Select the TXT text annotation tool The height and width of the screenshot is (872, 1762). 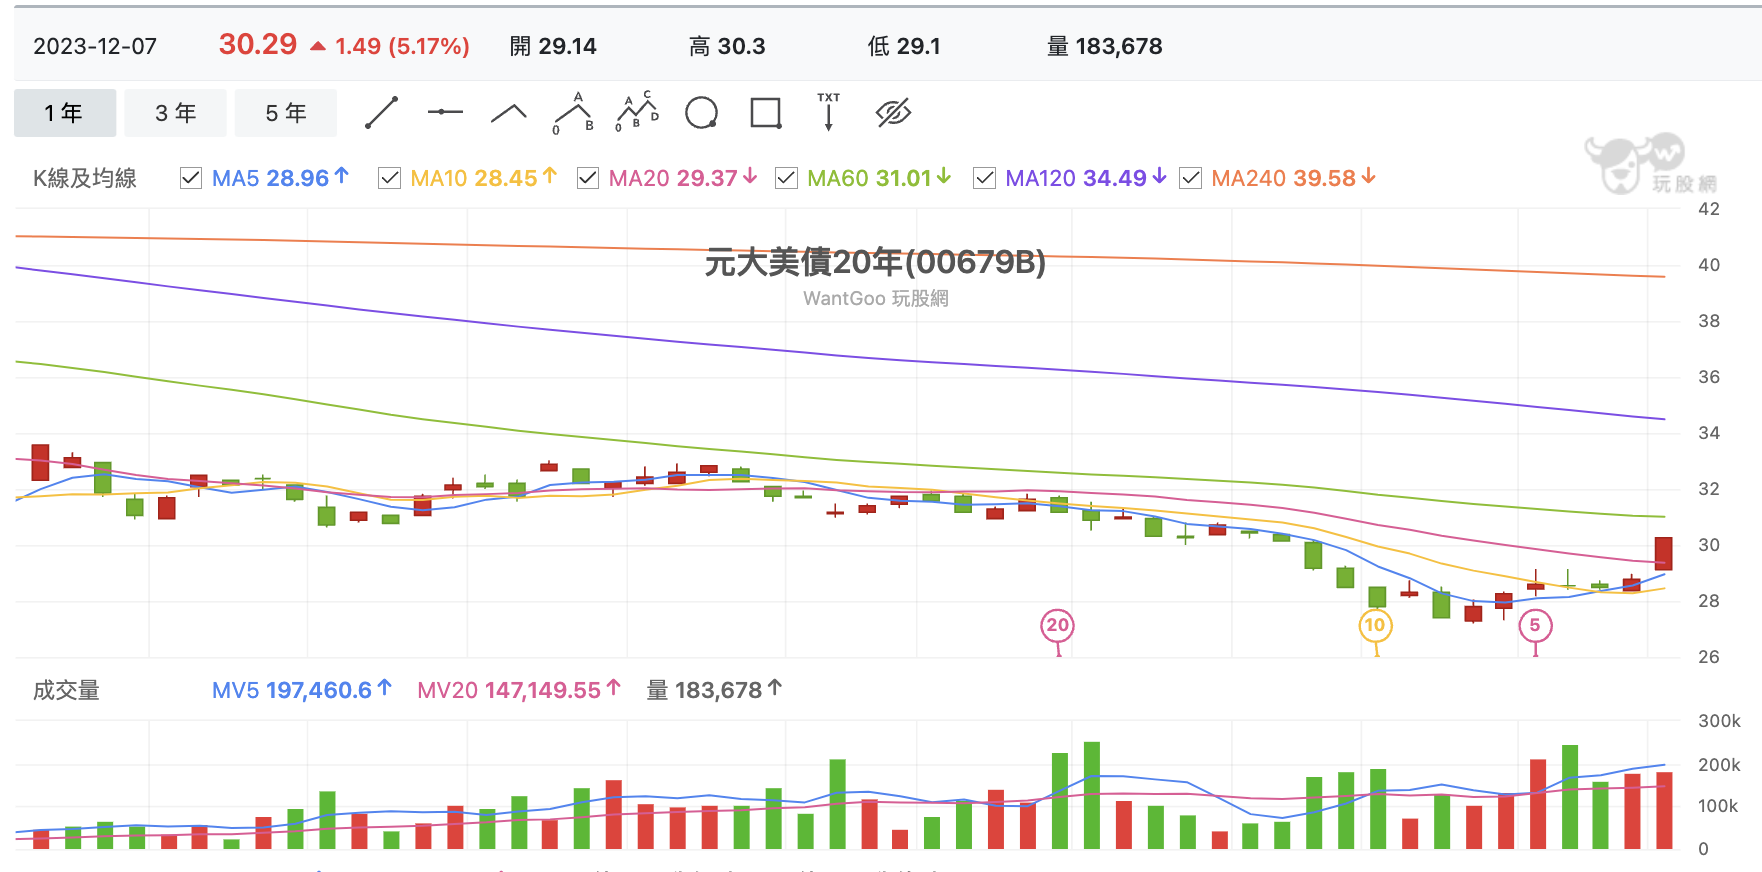829,112
